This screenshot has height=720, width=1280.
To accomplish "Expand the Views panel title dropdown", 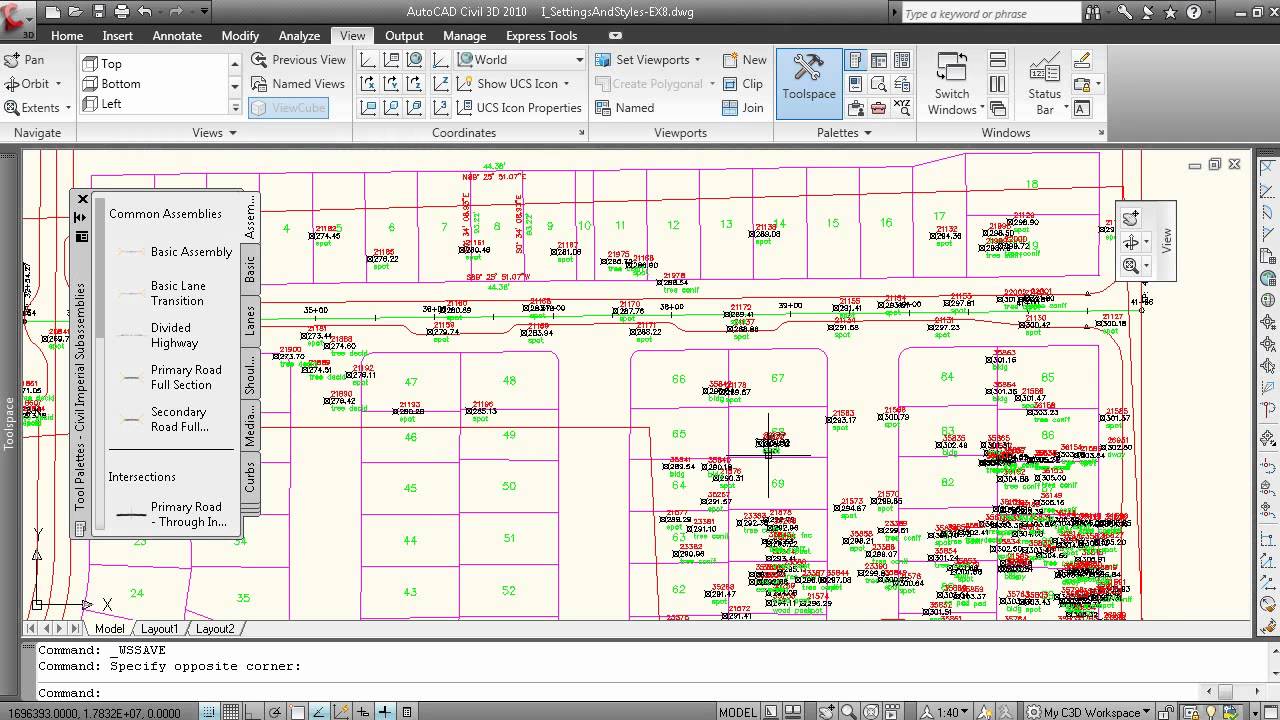I will tap(214, 132).
